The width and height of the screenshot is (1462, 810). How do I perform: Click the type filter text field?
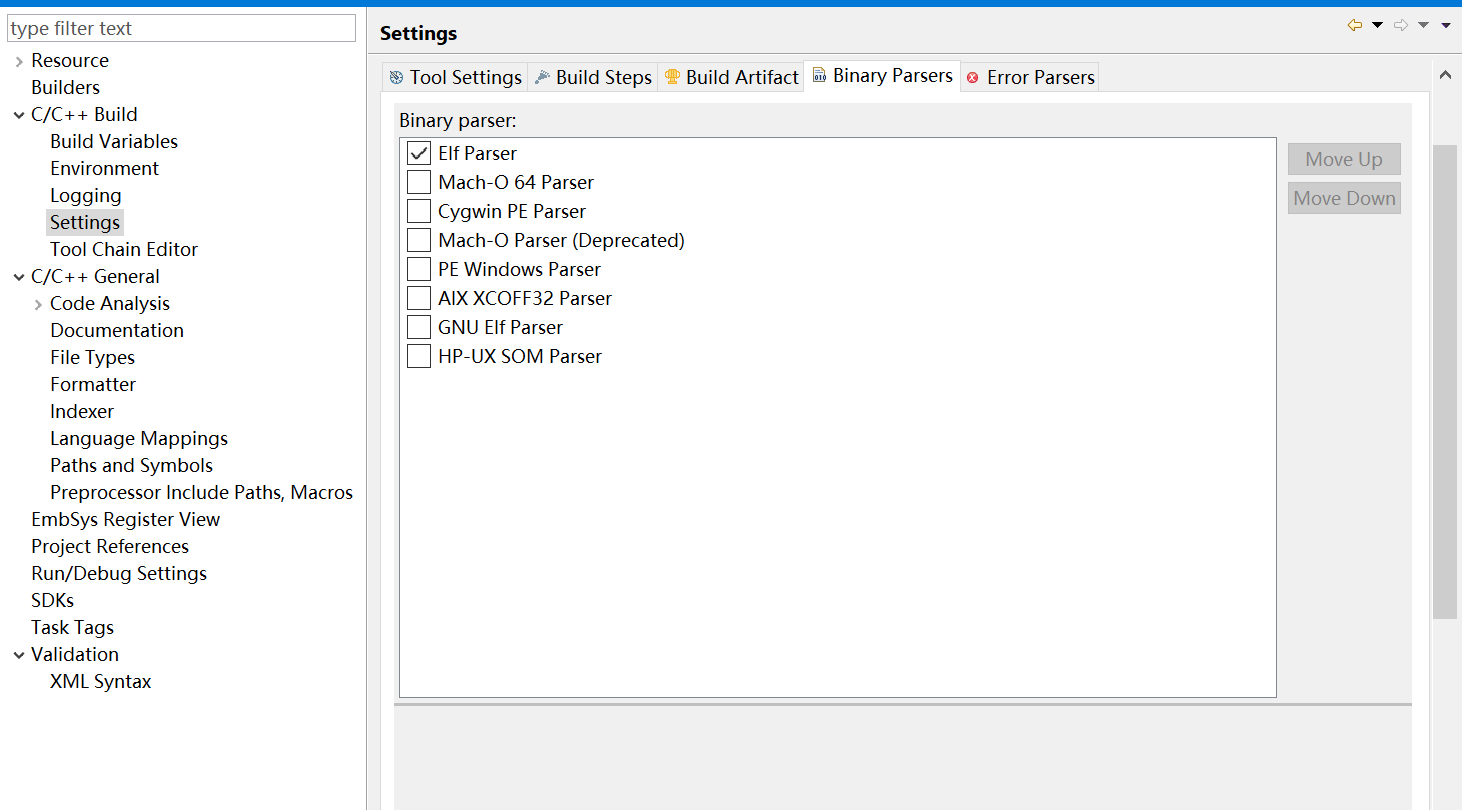pos(181,28)
